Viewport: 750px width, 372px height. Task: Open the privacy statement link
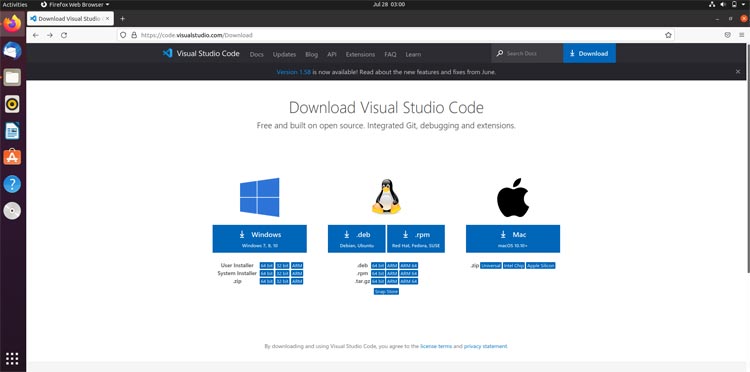[485, 346]
